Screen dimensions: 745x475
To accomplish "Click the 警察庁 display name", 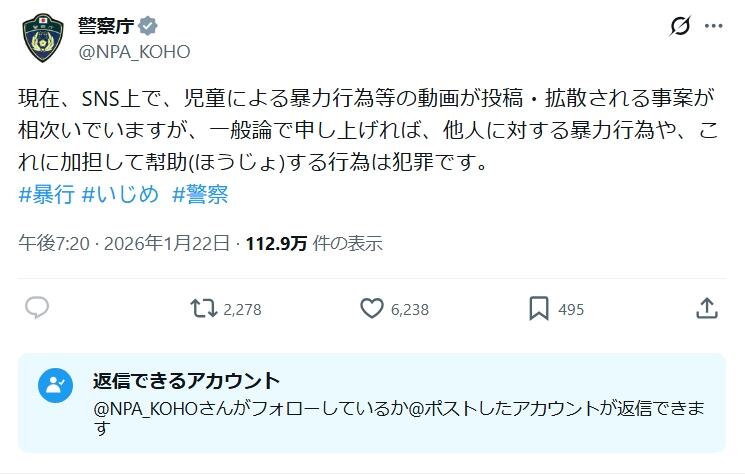I will click(x=106, y=26).
